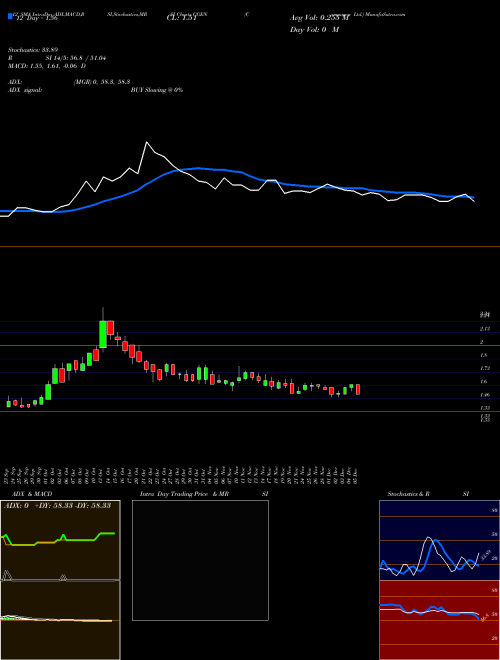Click the 'ADX signal:' label
This screenshot has height=660, width=500.
[x=24, y=90]
